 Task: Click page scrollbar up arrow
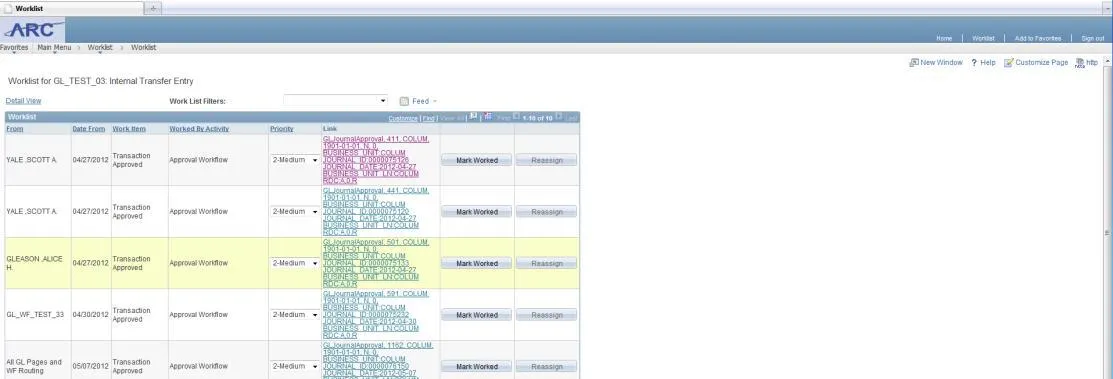pos(1108,62)
